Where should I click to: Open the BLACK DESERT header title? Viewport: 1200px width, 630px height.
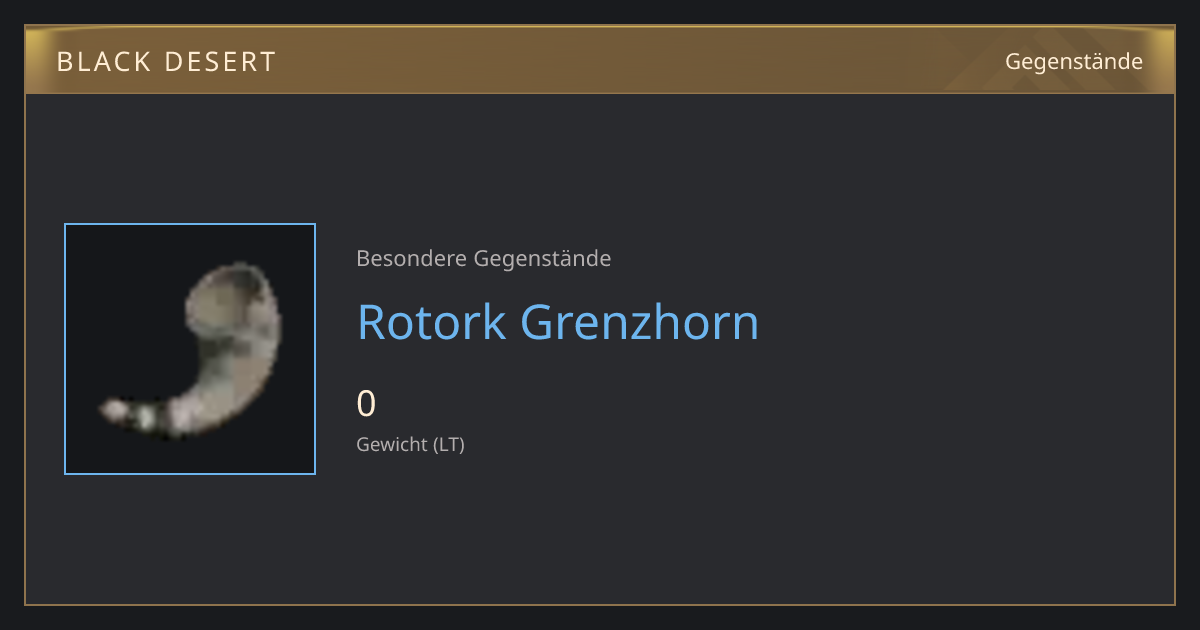tap(167, 62)
